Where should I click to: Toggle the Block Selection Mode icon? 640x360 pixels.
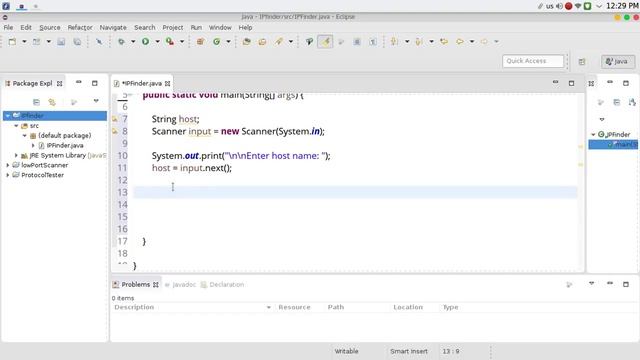(357, 42)
